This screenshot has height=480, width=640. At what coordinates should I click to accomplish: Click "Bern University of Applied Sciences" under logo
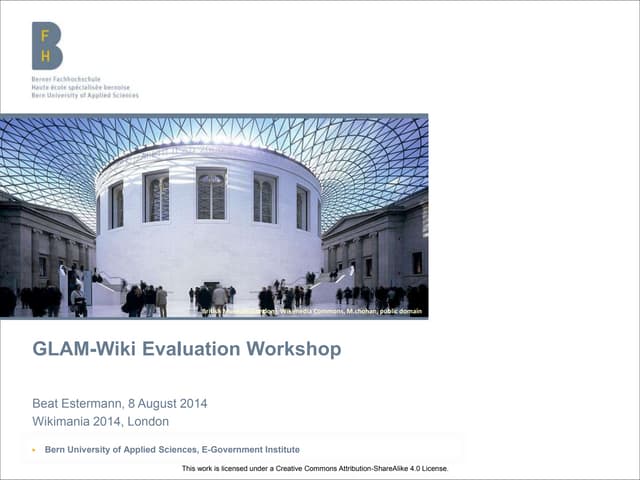point(85,95)
